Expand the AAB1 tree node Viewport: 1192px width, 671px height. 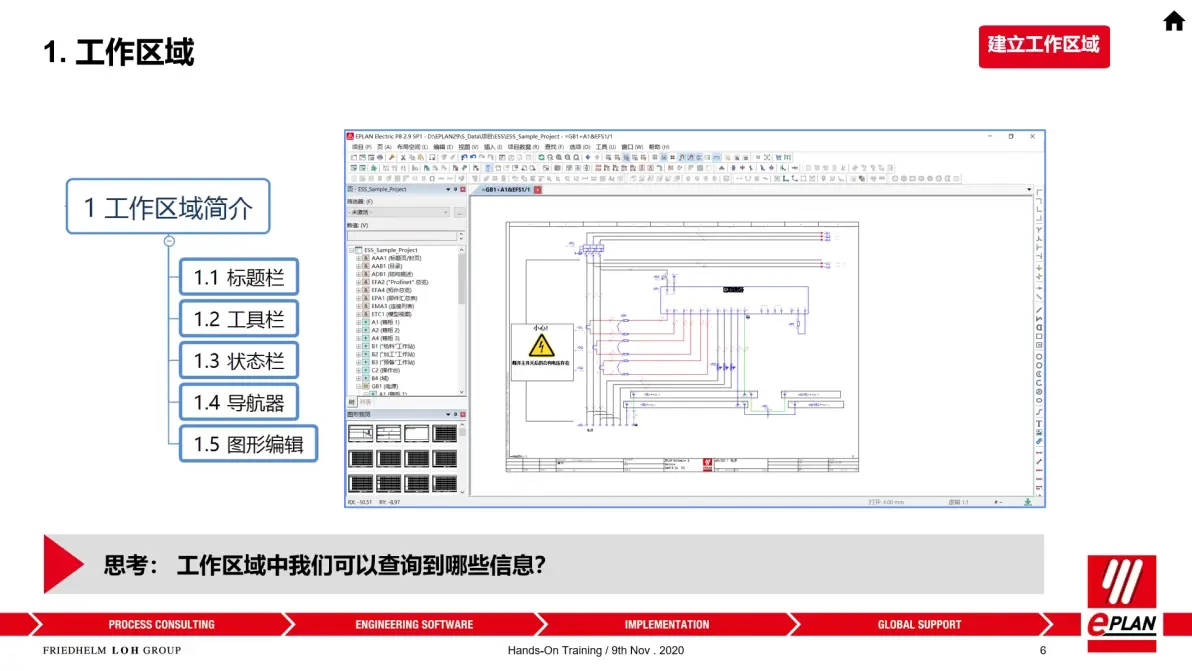point(359,266)
